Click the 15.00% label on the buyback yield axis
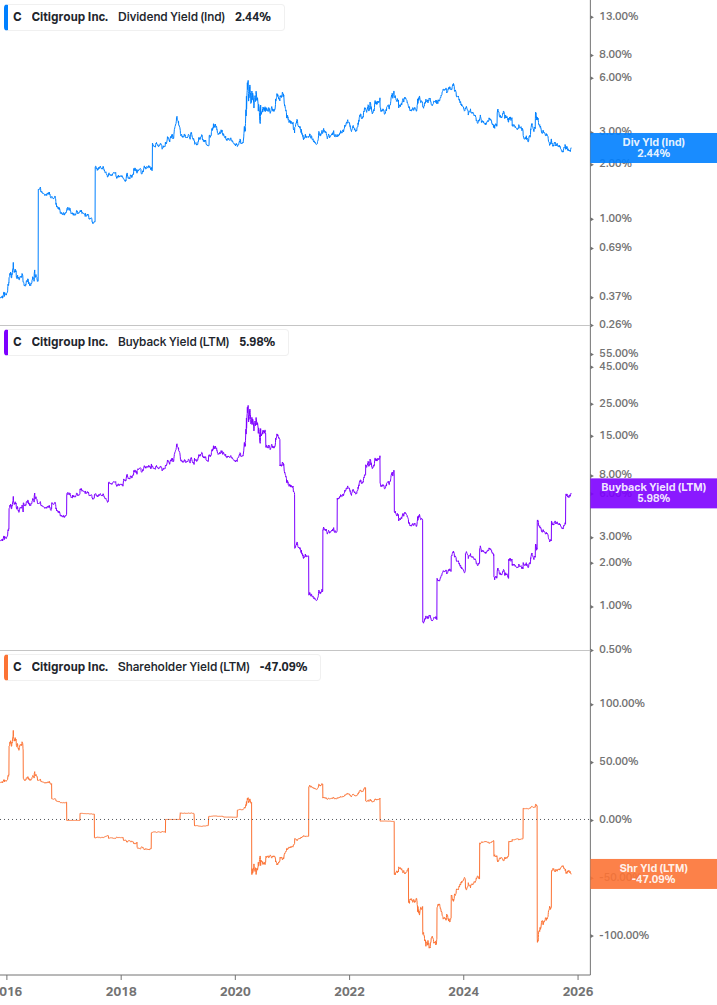717x1005 pixels. tap(618, 436)
